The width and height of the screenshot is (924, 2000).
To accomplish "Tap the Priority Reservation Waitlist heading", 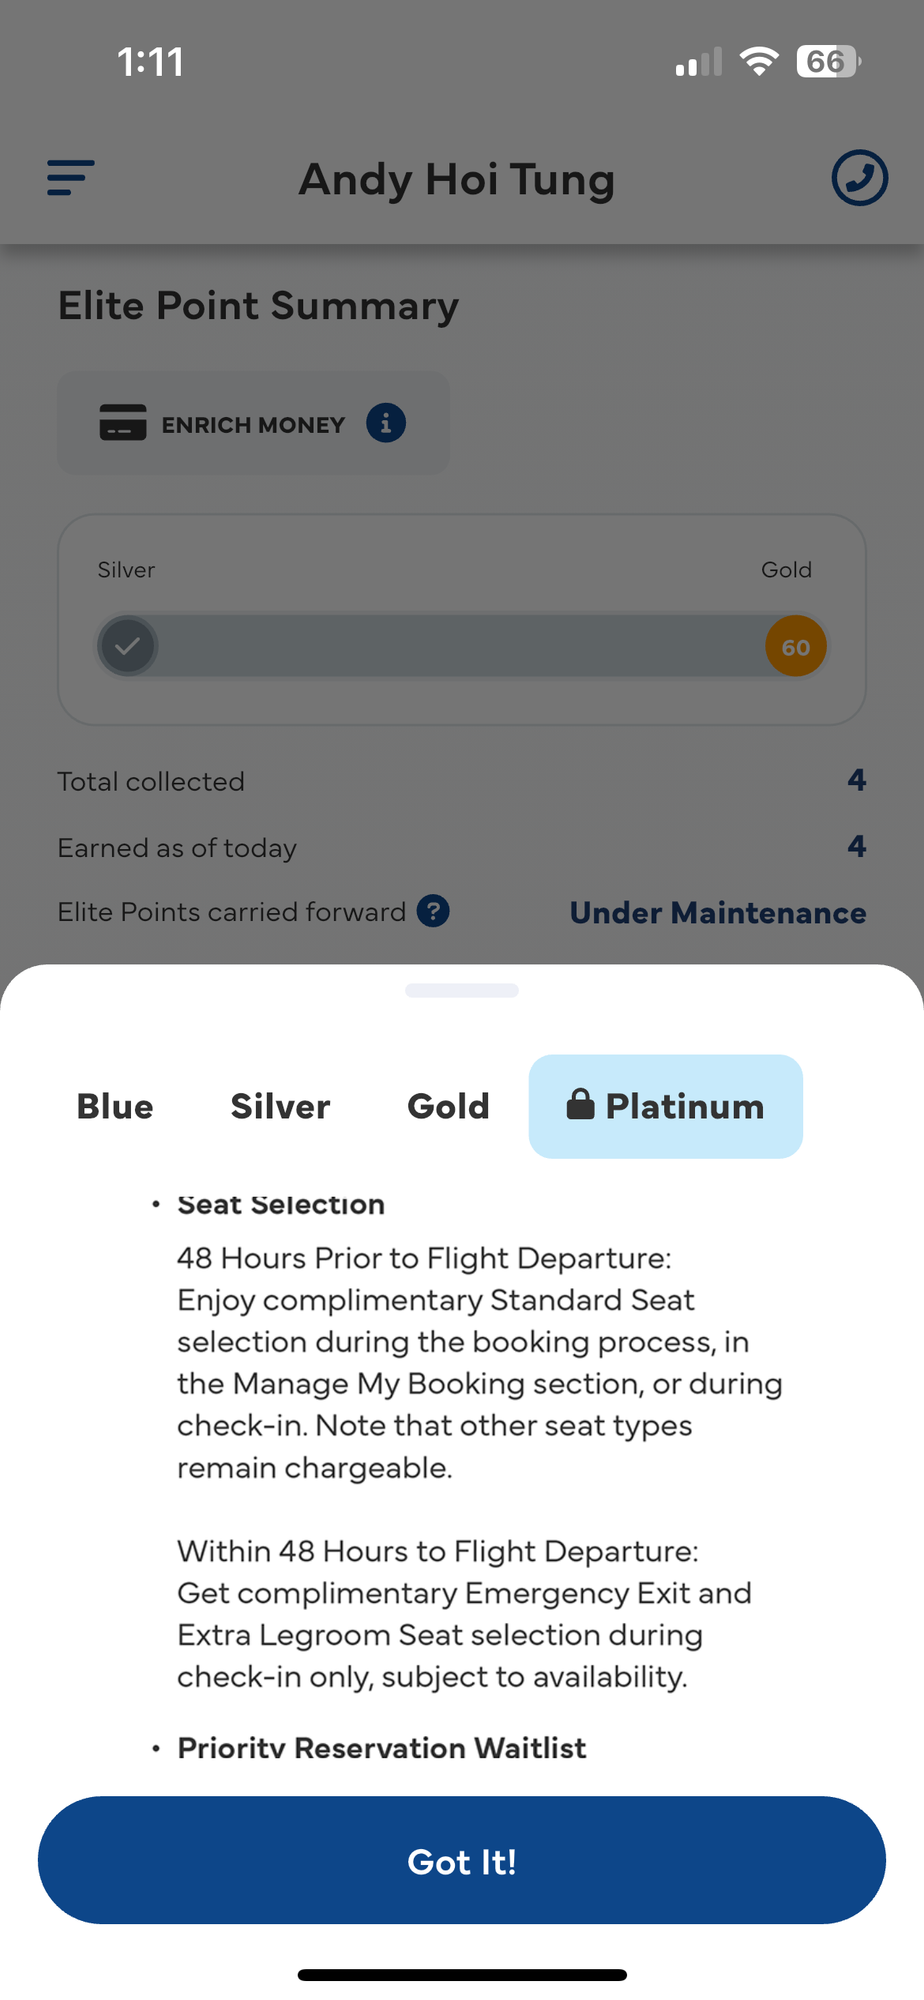I will coord(382,1747).
